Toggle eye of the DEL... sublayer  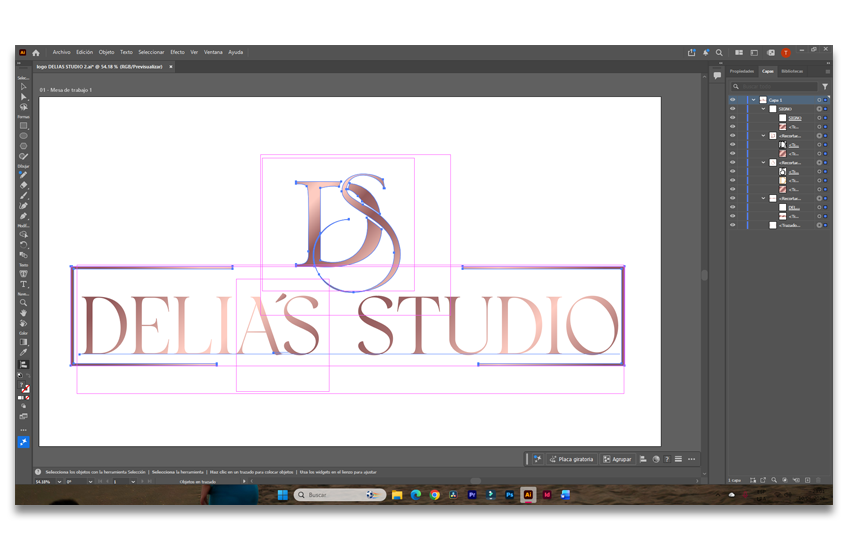(x=732, y=208)
